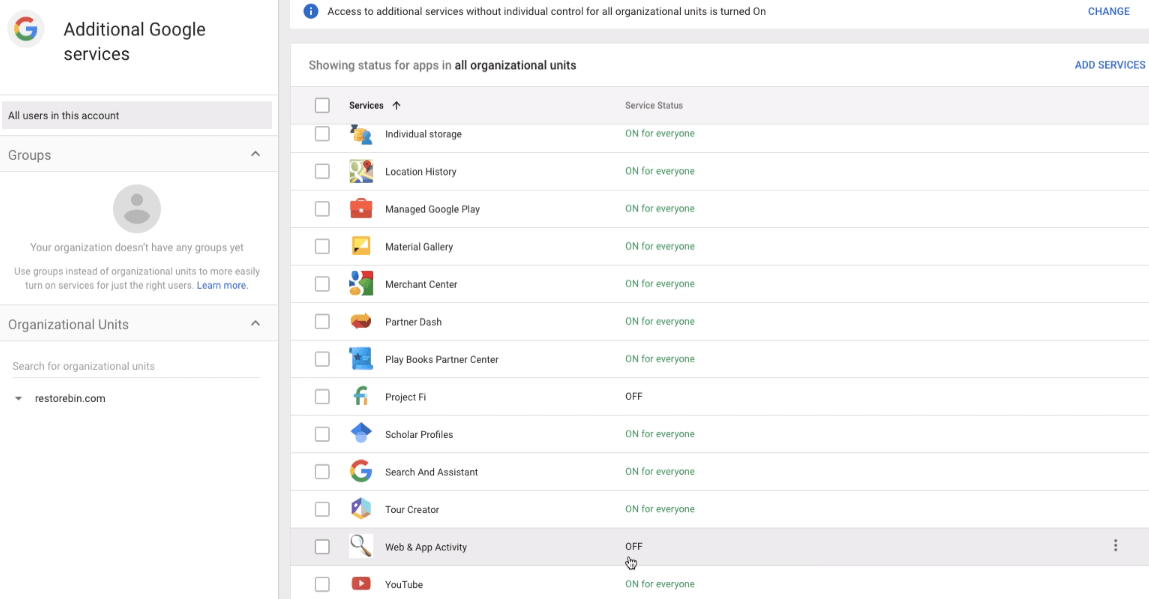Collapse the Organizational Units section
The height and width of the screenshot is (599, 1149).
(x=255, y=323)
